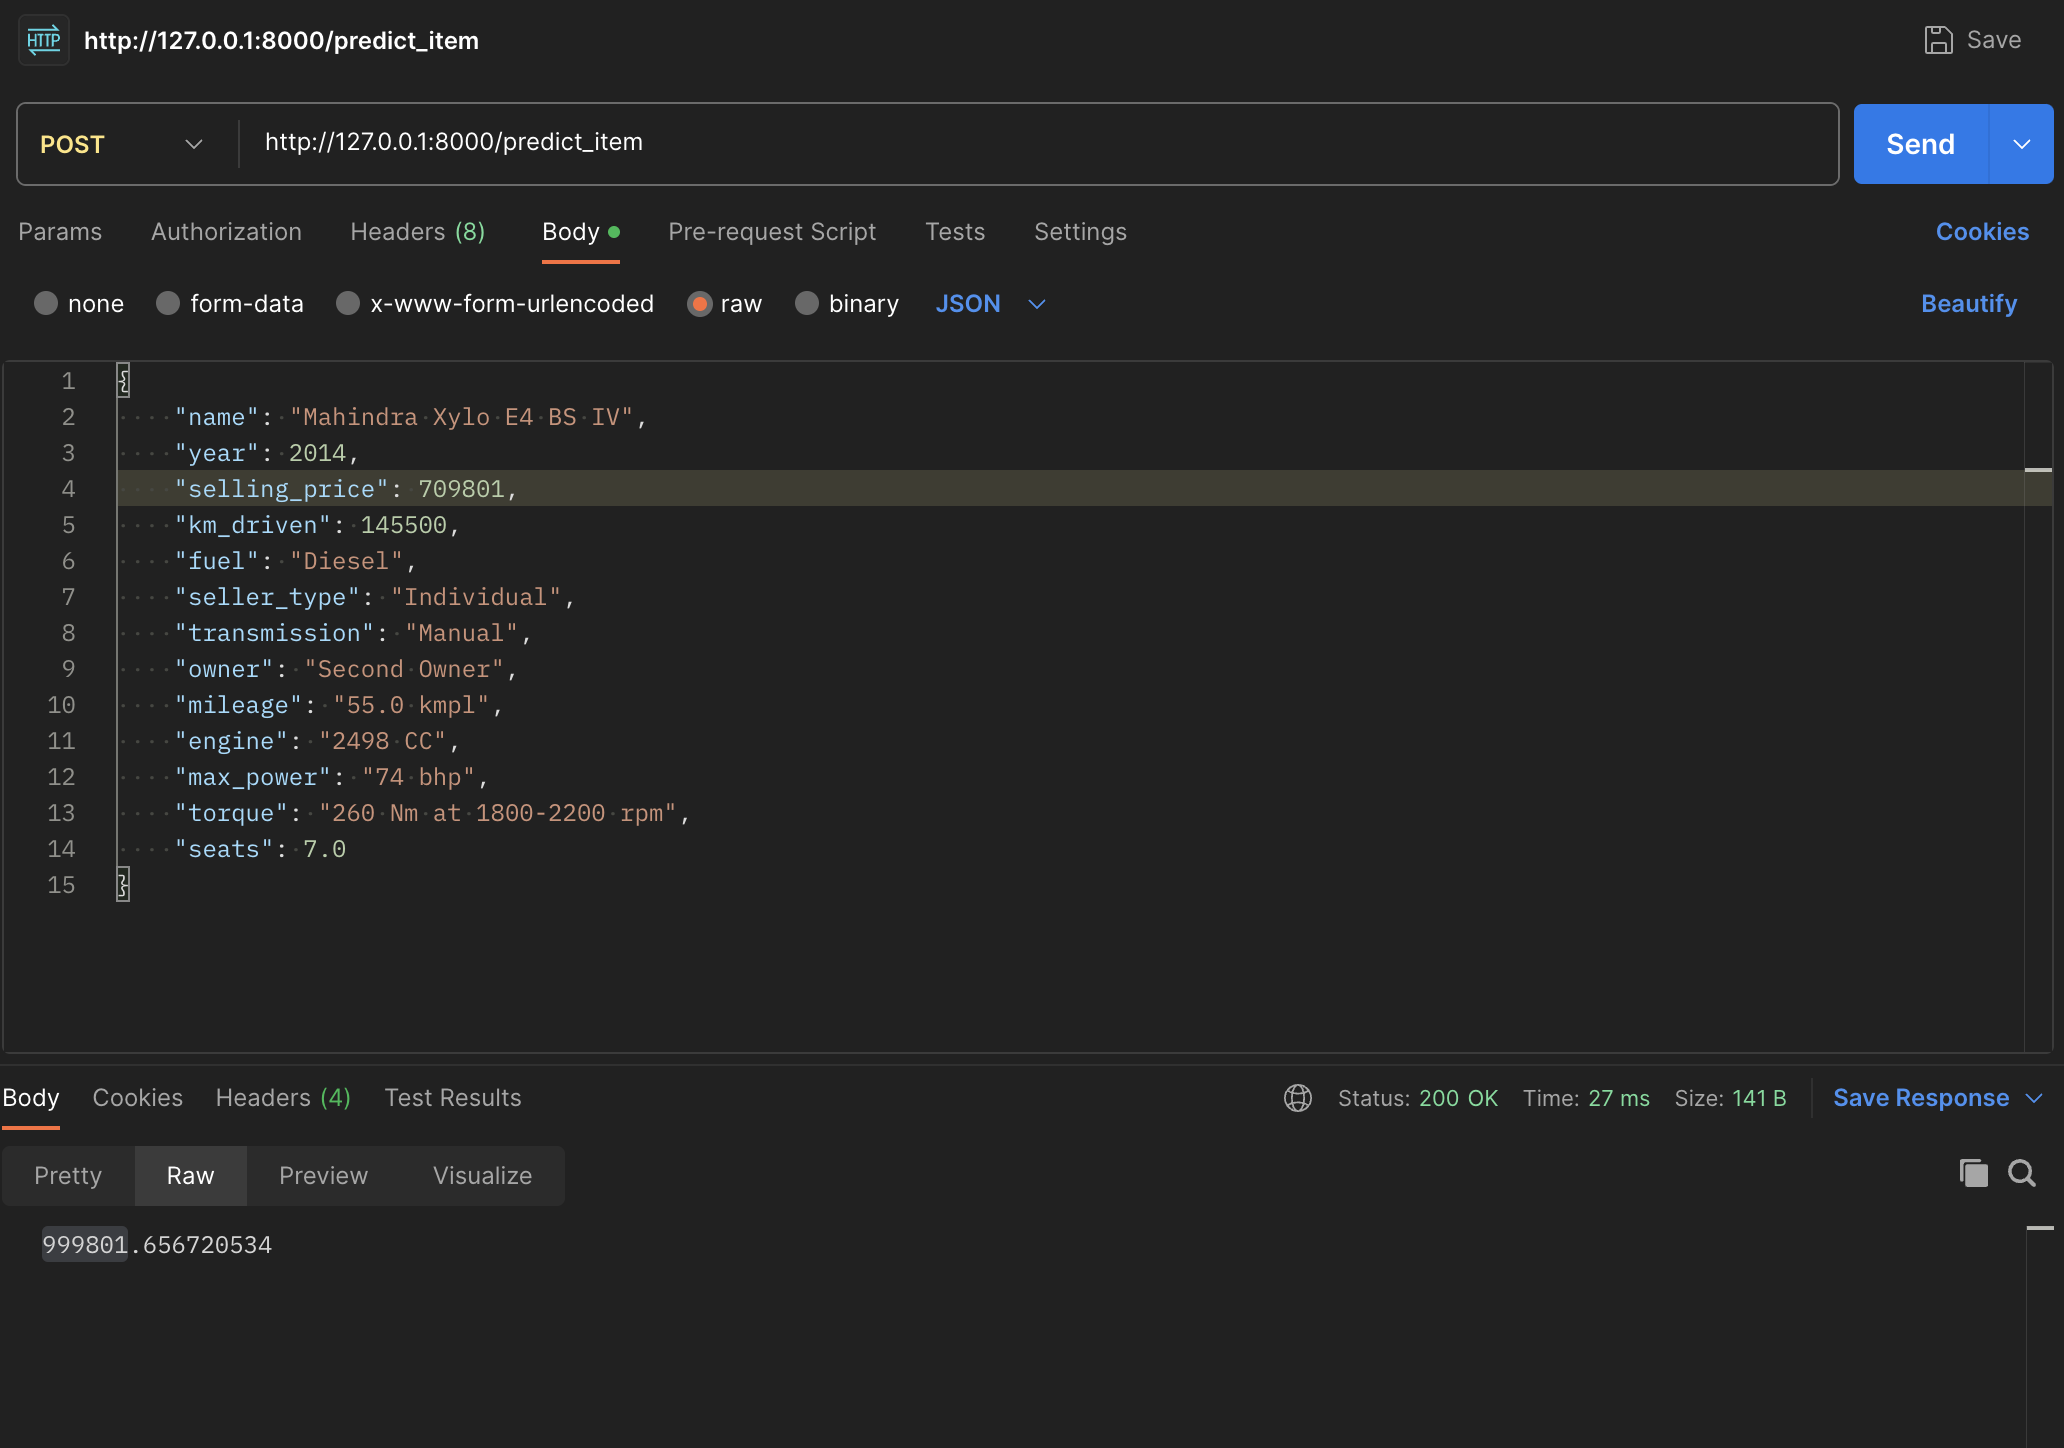The height and width of the screenshot is (1448, 2064).
Task: Click the Save floppy disk icon
Action: click(x=1938, y=40)
